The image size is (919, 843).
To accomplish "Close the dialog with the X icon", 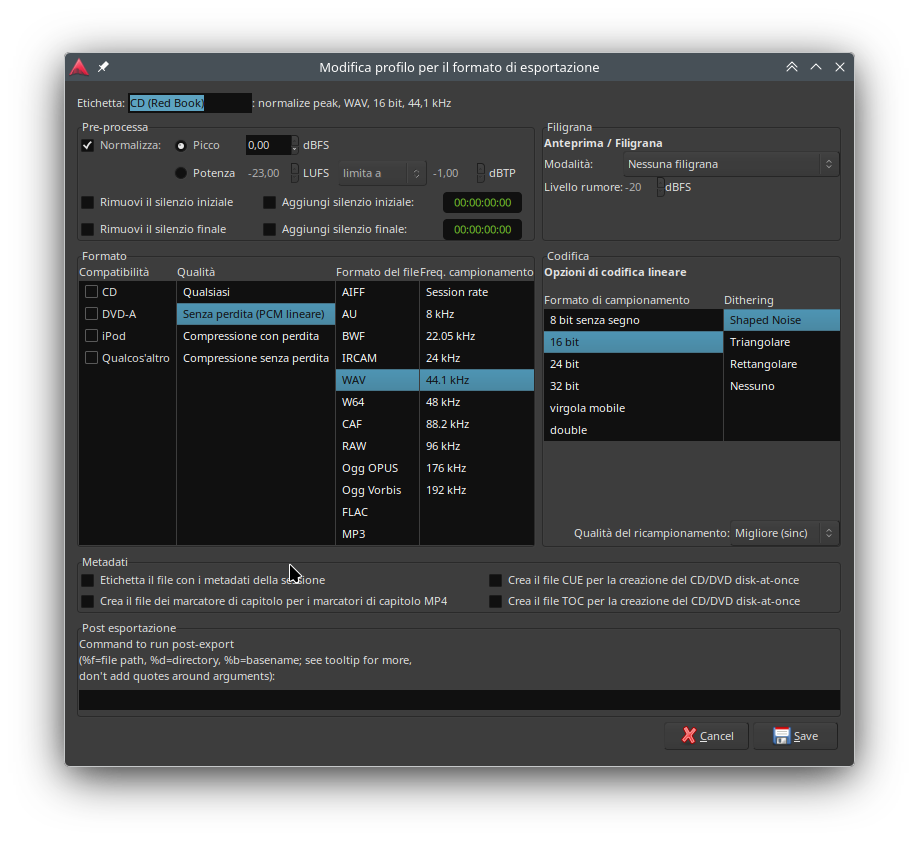I will 840,67.
